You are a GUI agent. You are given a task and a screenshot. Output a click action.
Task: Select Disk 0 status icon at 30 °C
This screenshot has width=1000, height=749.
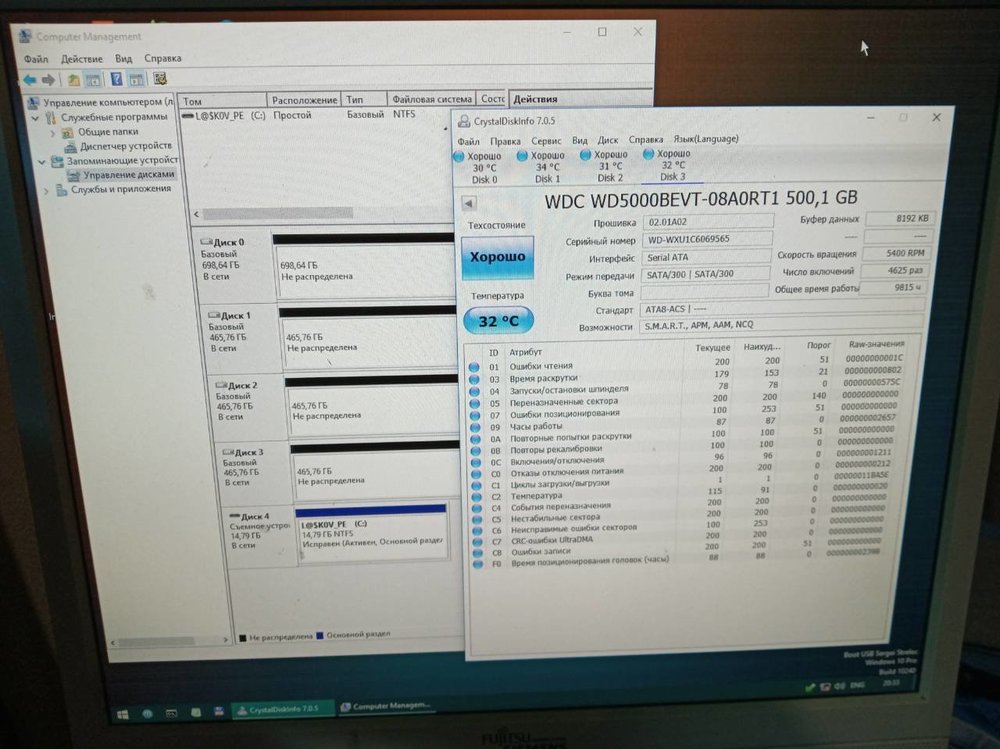(x=459, y=157)
